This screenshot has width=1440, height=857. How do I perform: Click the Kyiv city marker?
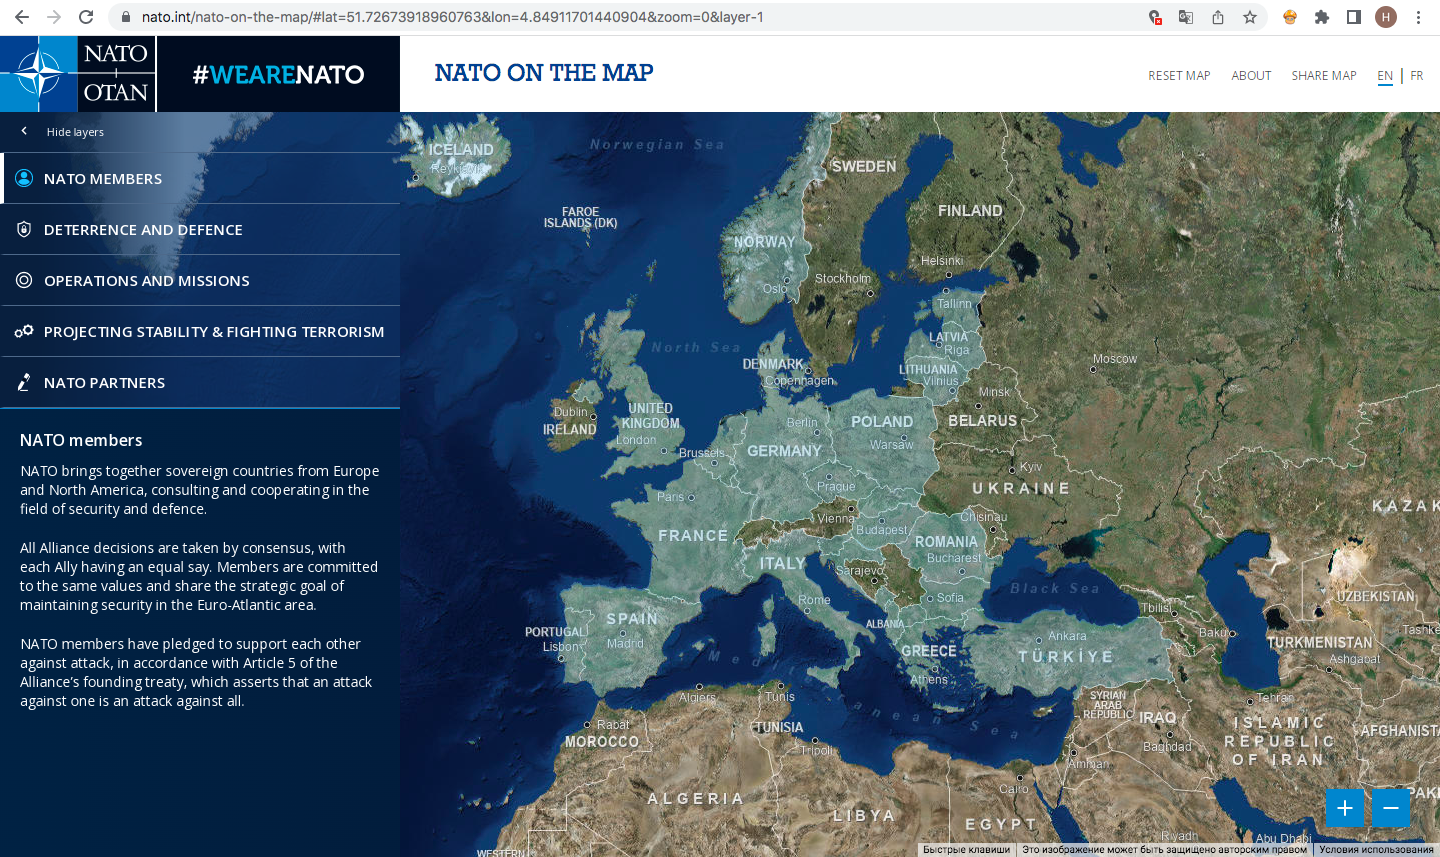tap(1012, 469)
